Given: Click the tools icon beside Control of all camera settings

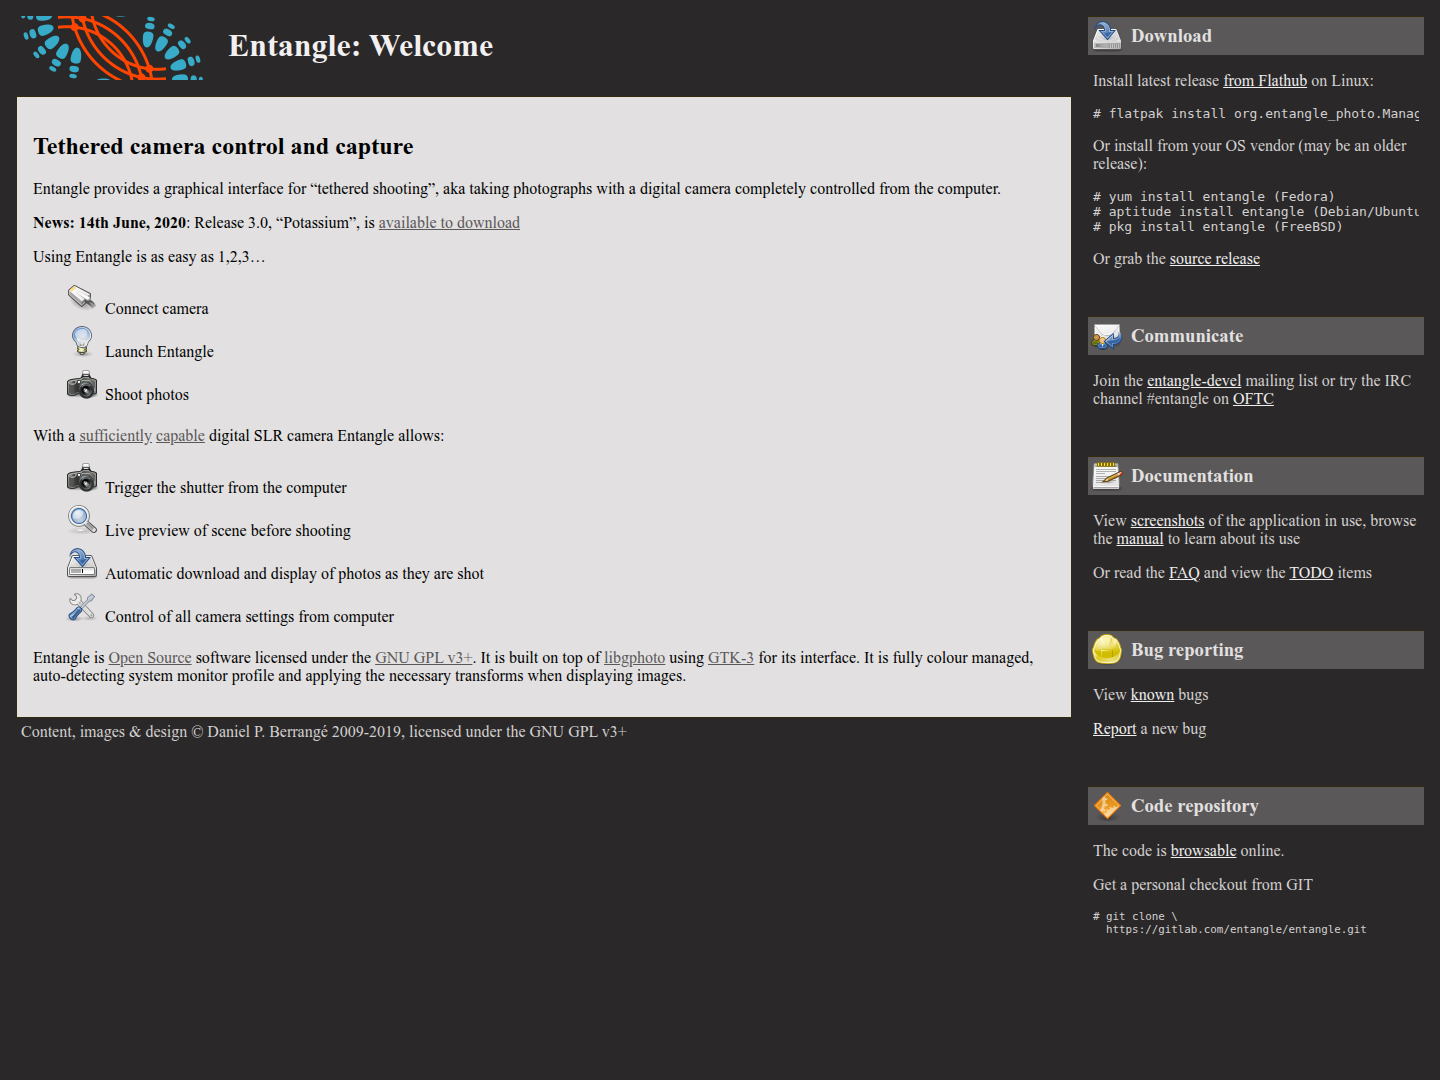Looking at the screenshot, I should (x=82, y=606).
